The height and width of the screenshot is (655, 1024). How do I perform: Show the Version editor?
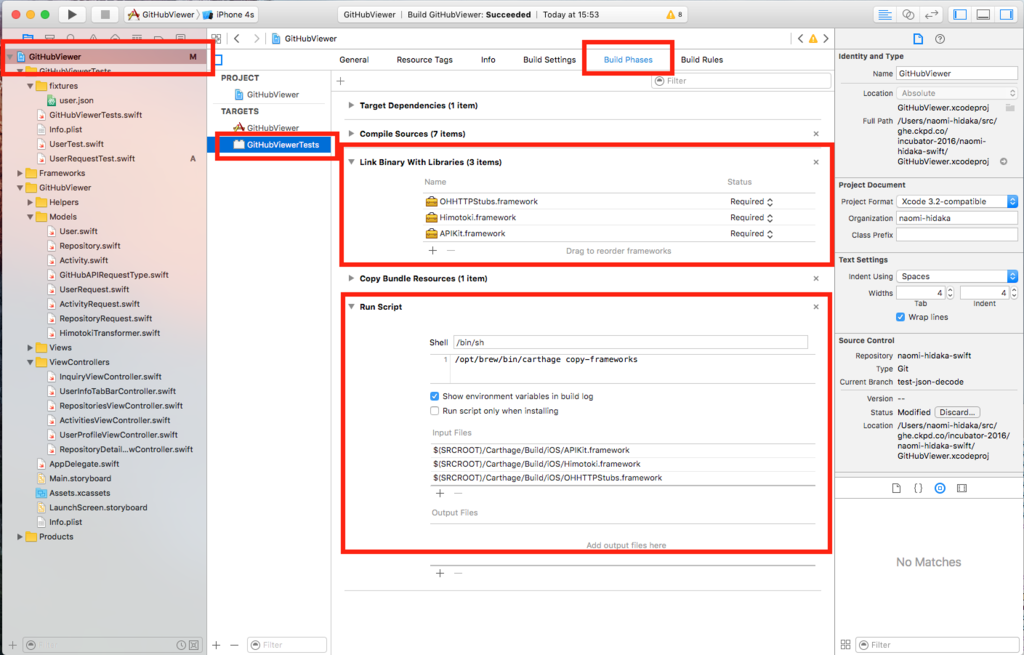931,14
